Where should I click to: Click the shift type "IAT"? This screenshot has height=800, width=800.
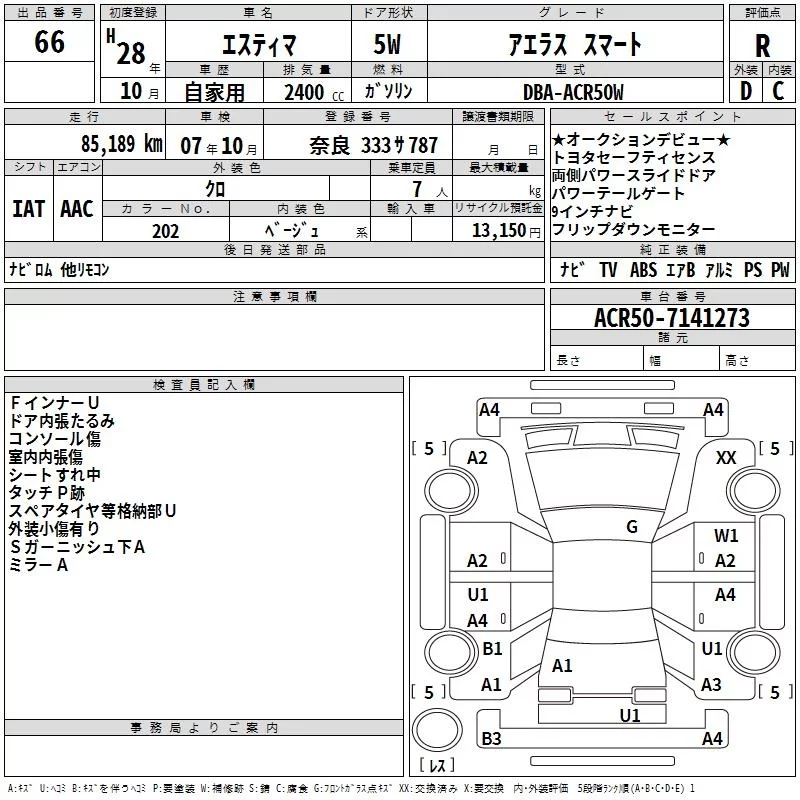[x=29, y=209]
